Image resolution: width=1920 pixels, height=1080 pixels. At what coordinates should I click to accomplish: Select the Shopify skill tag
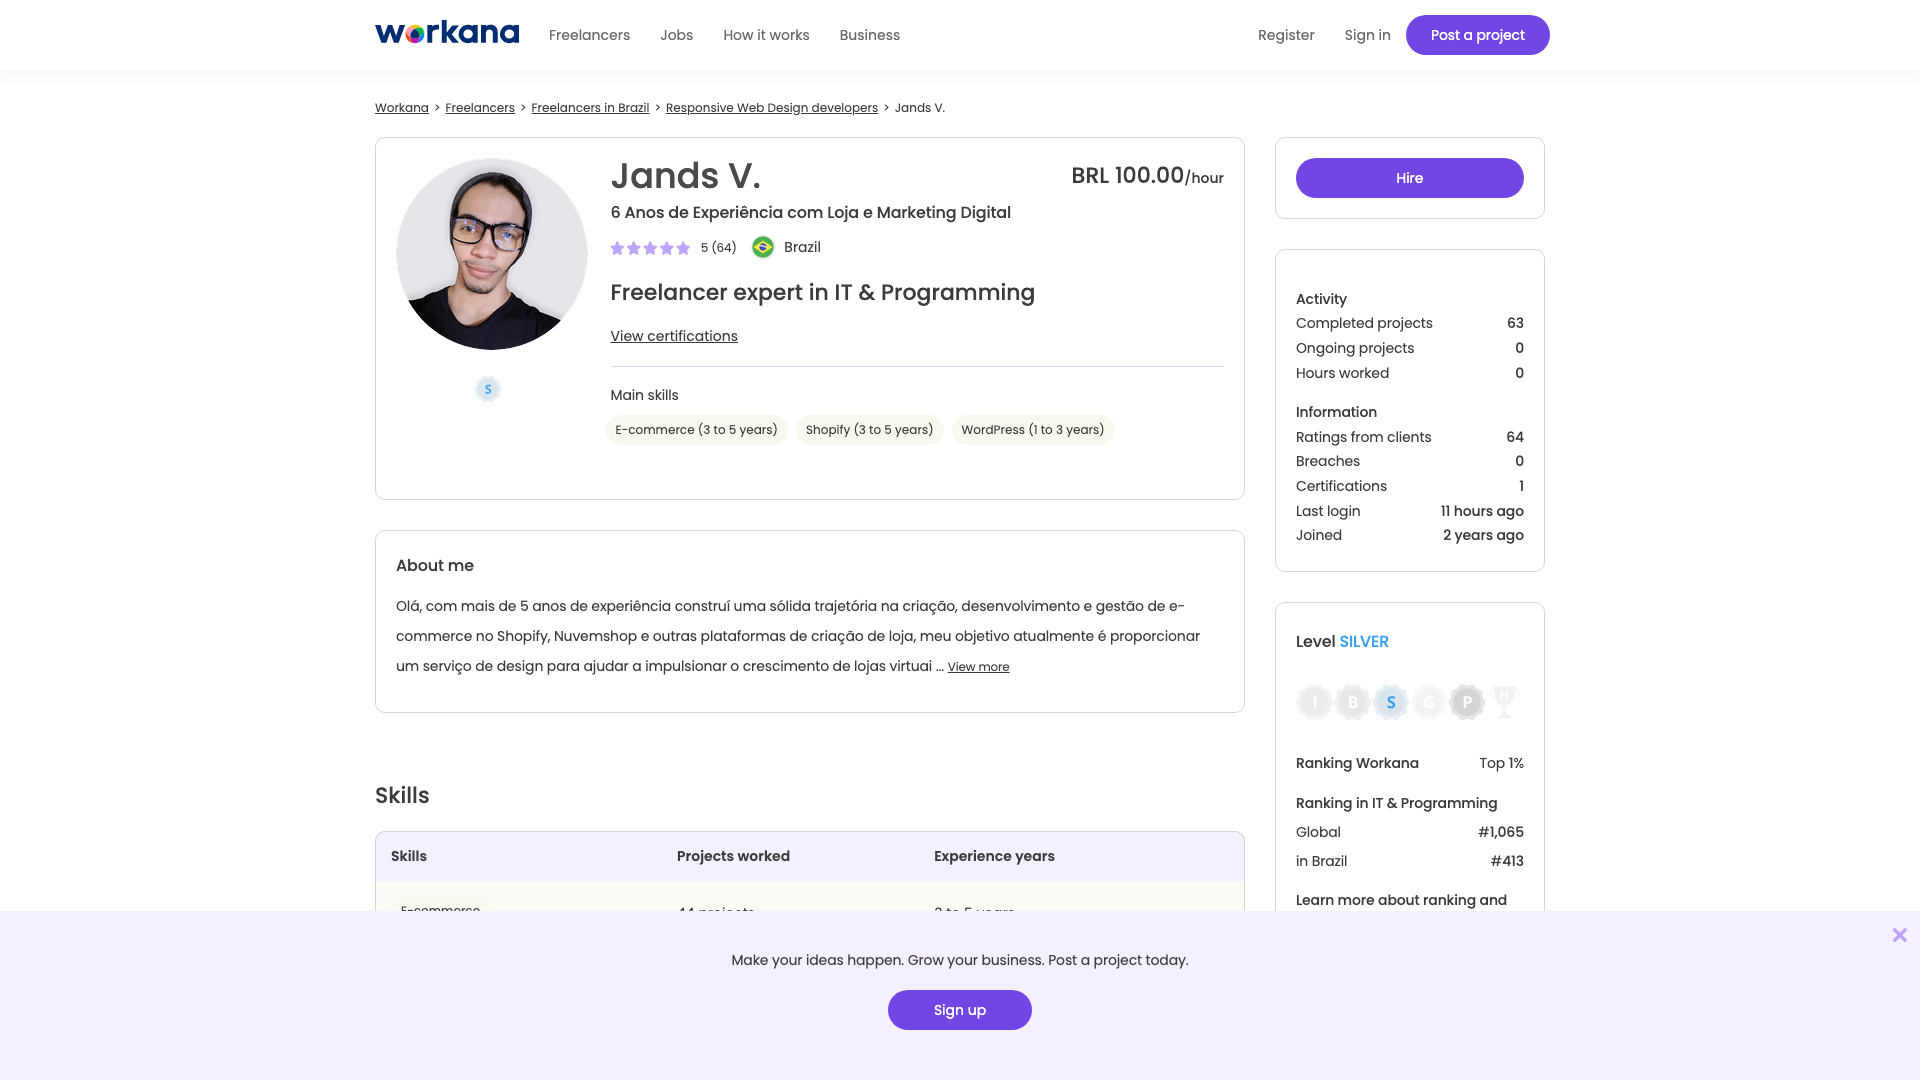coord(869,430)
